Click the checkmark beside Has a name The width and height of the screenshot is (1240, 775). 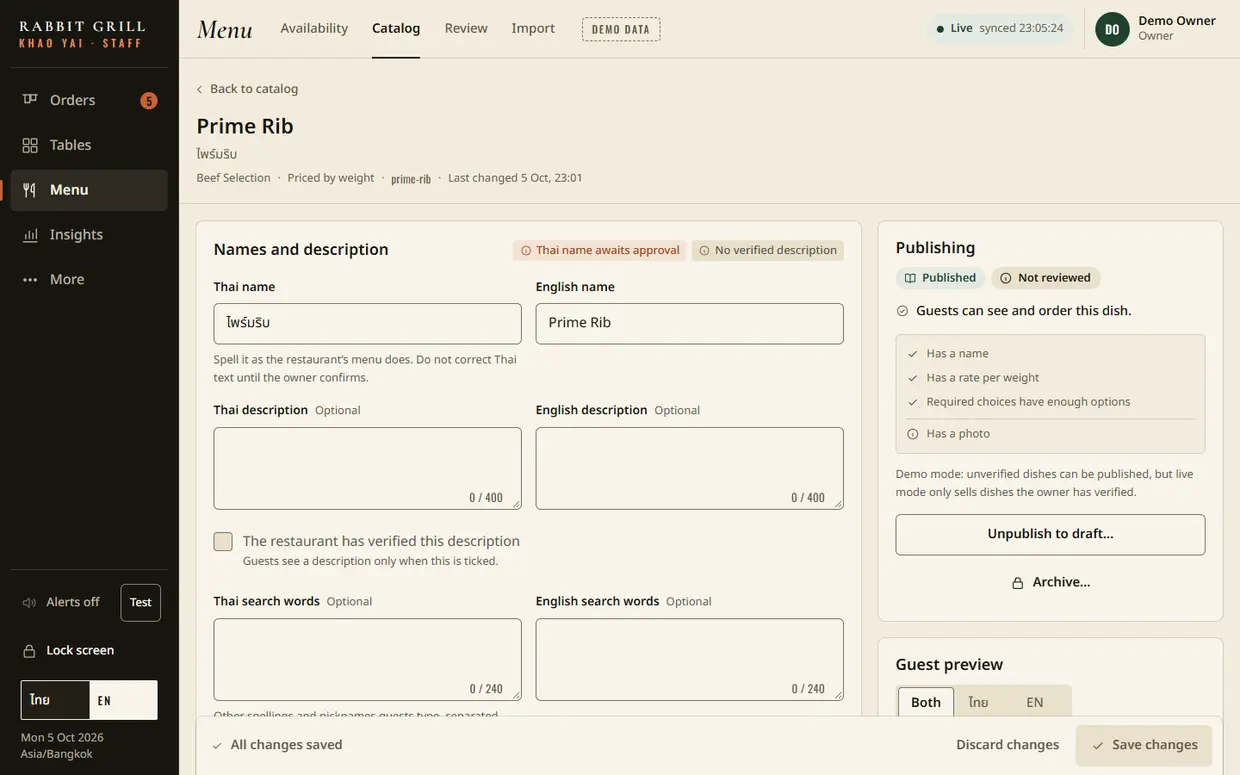pos(912,354)
